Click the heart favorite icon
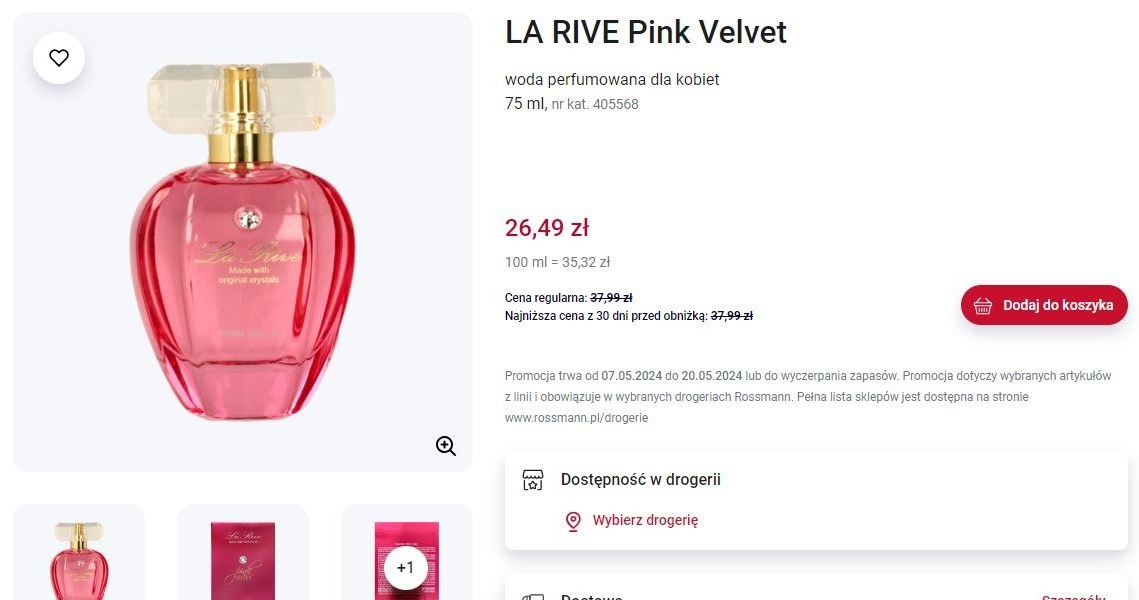Viewport: 1139px width, 600px height. [59, 58]
